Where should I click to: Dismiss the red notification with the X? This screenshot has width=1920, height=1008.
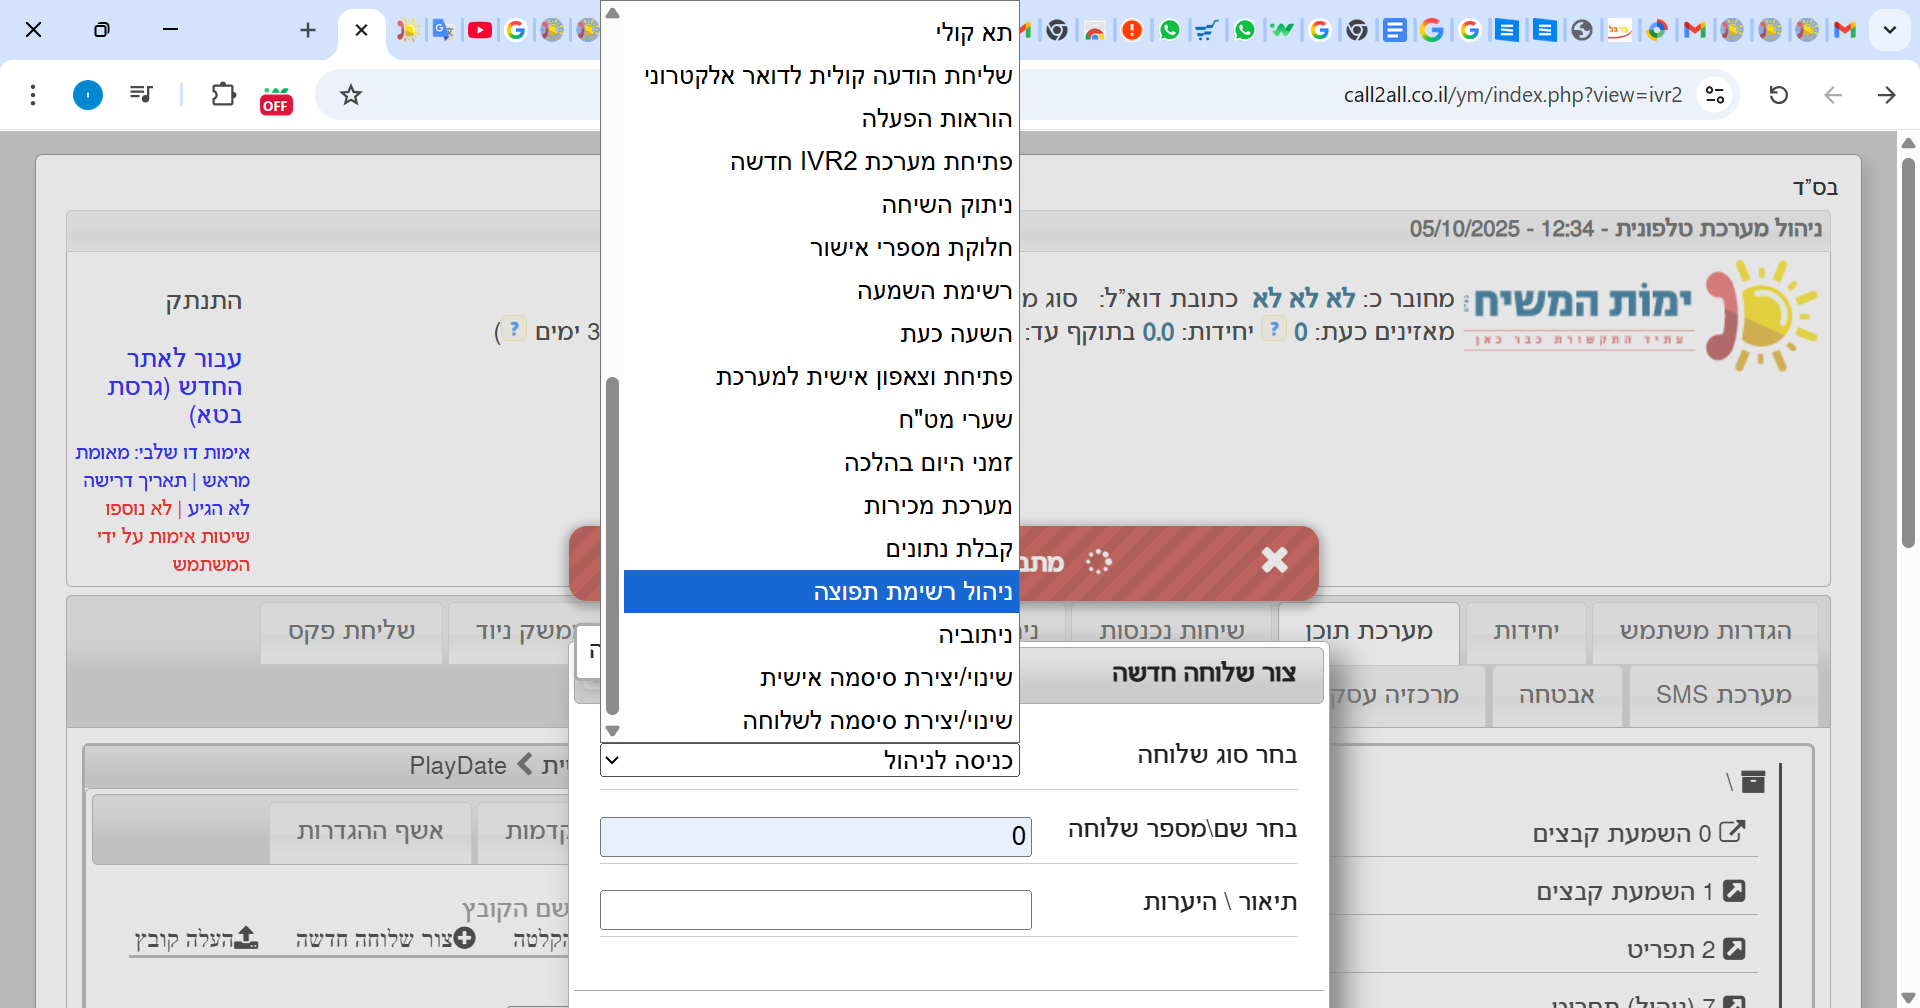pos(1274,560)
